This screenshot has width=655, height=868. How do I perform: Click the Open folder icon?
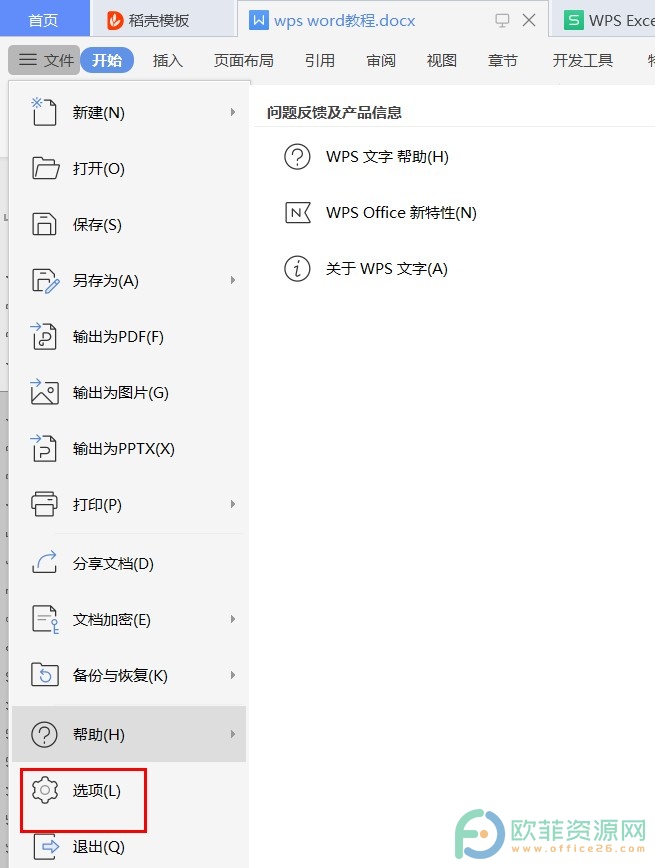pyautogui.click(x=45, y=168)
